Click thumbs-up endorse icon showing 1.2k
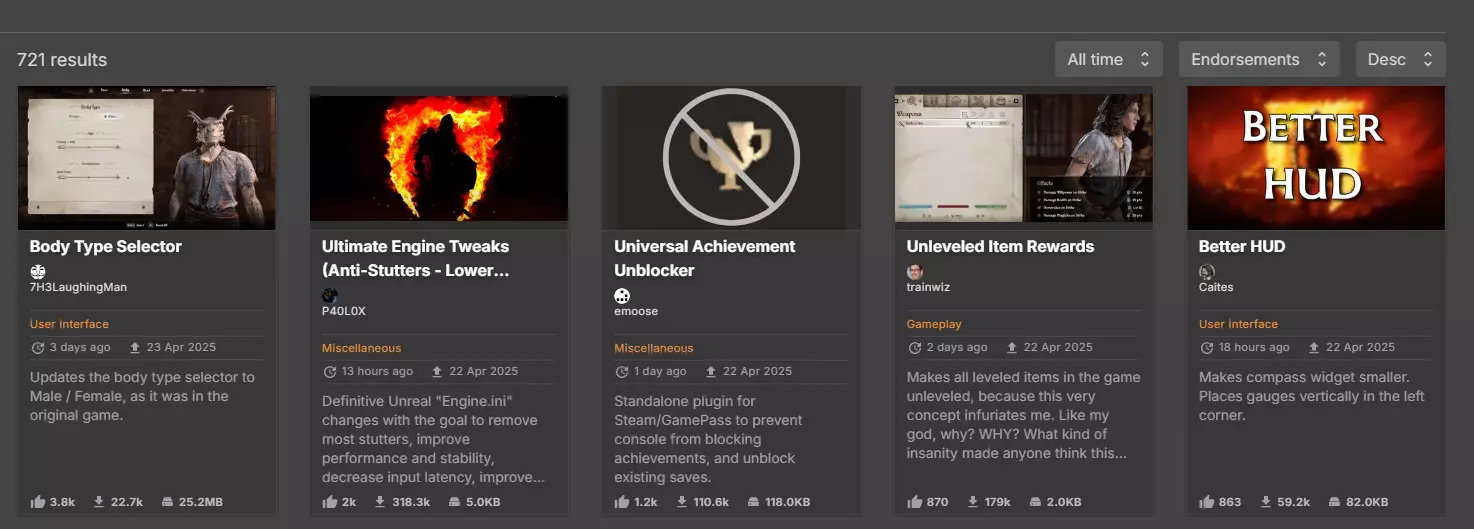 pos(622,501)
